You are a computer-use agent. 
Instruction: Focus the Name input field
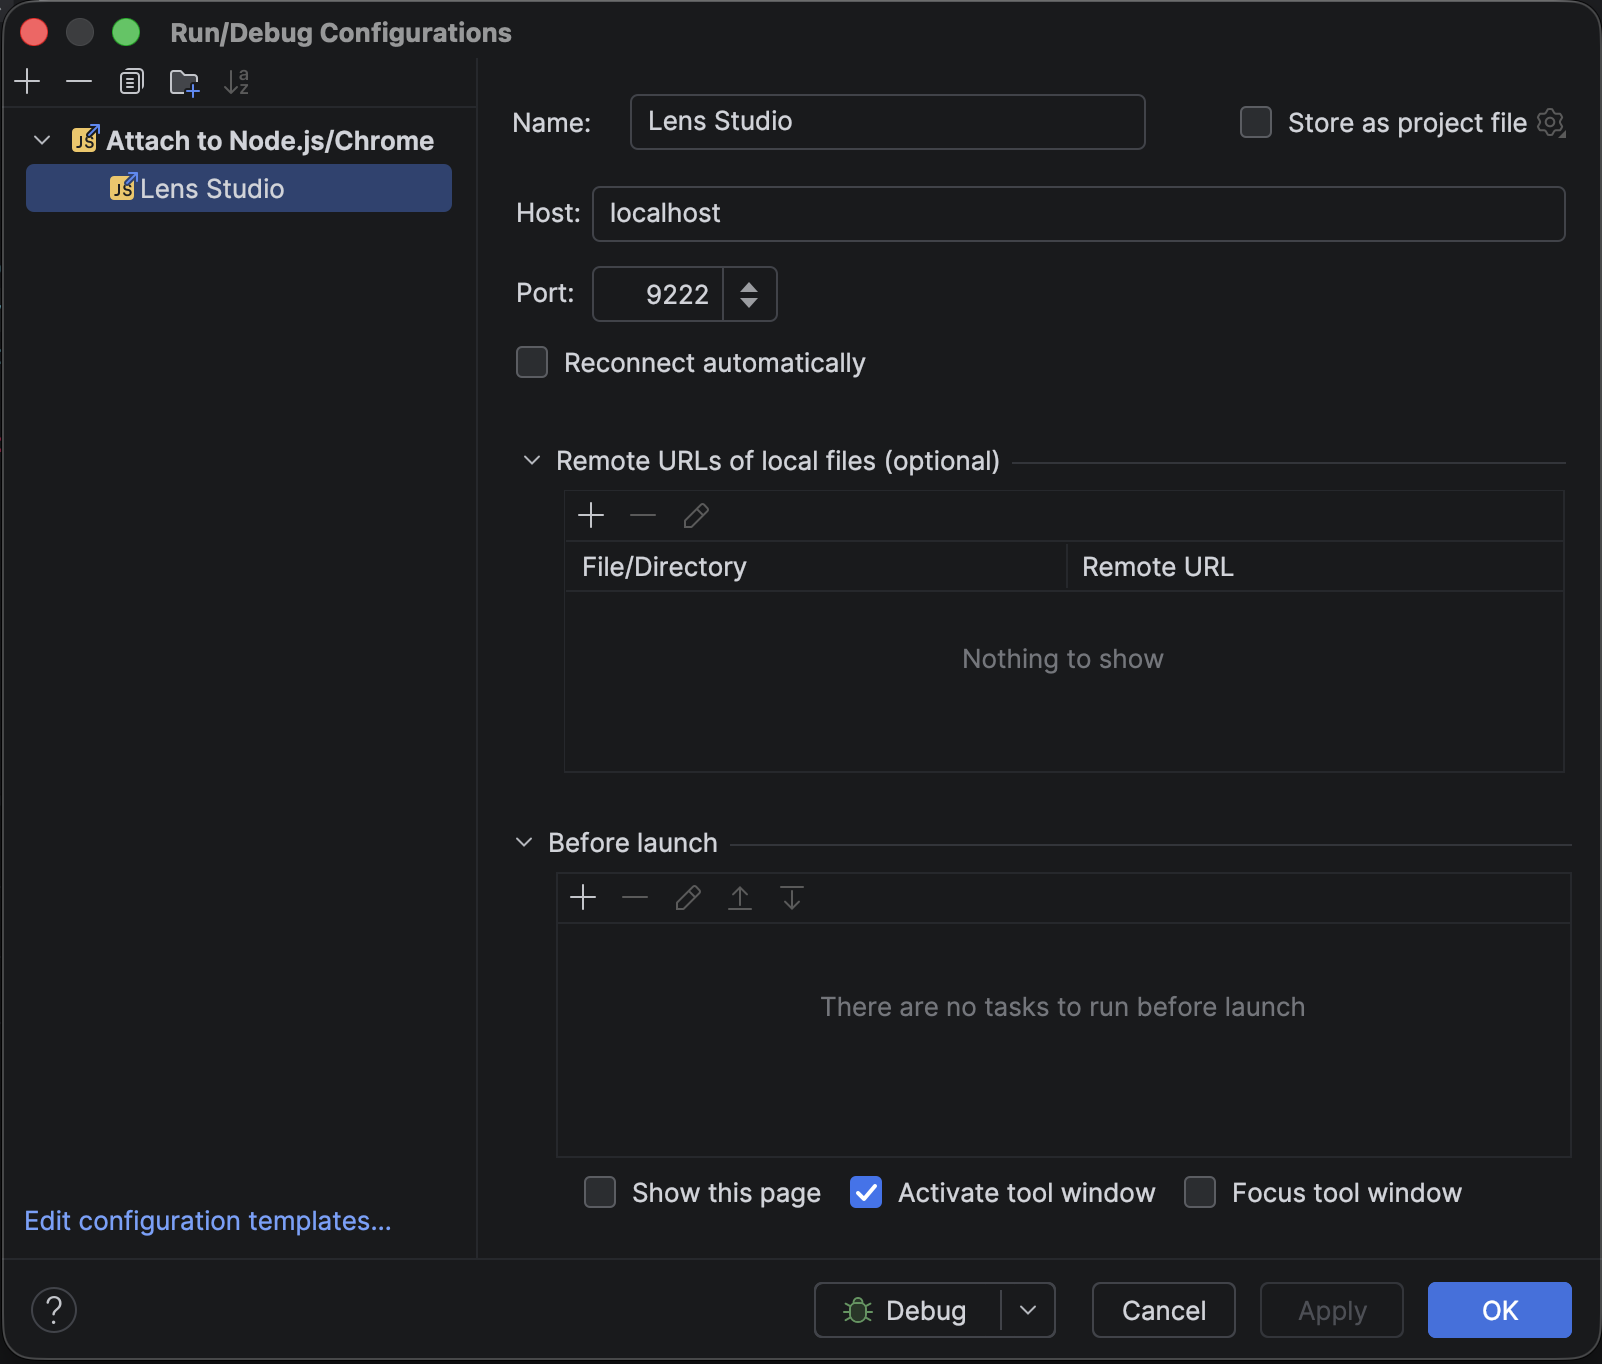(x=888, y=122)
